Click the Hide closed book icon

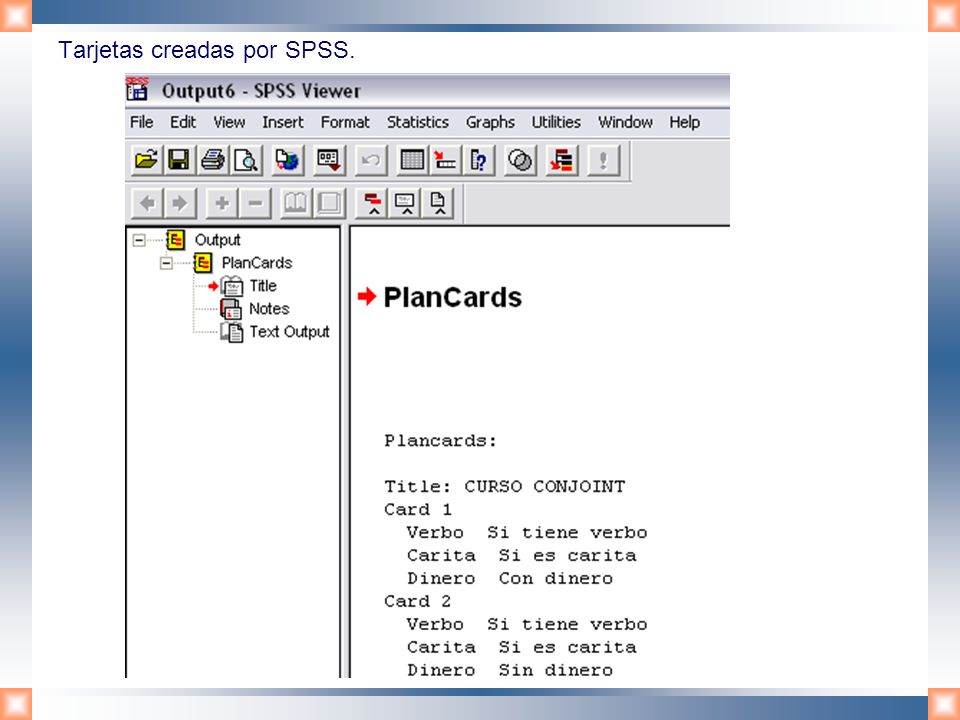tap(329, 203)
